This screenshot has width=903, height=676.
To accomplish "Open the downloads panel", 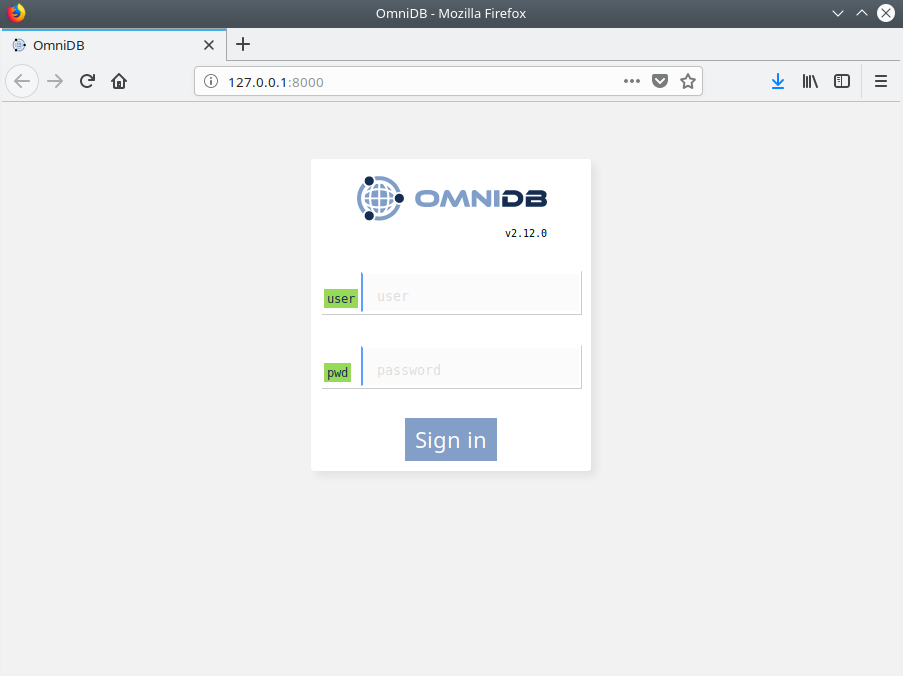I will tap(777, 82).
